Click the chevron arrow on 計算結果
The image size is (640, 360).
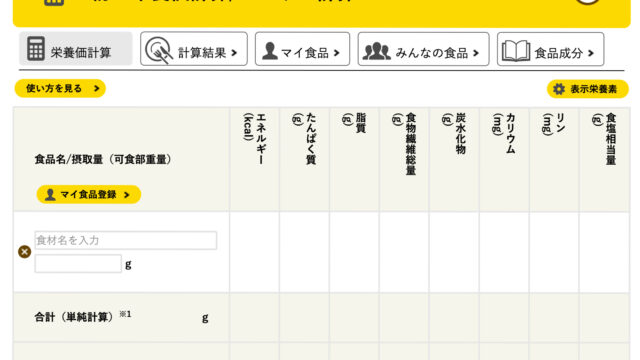click(x=234, y=53)
